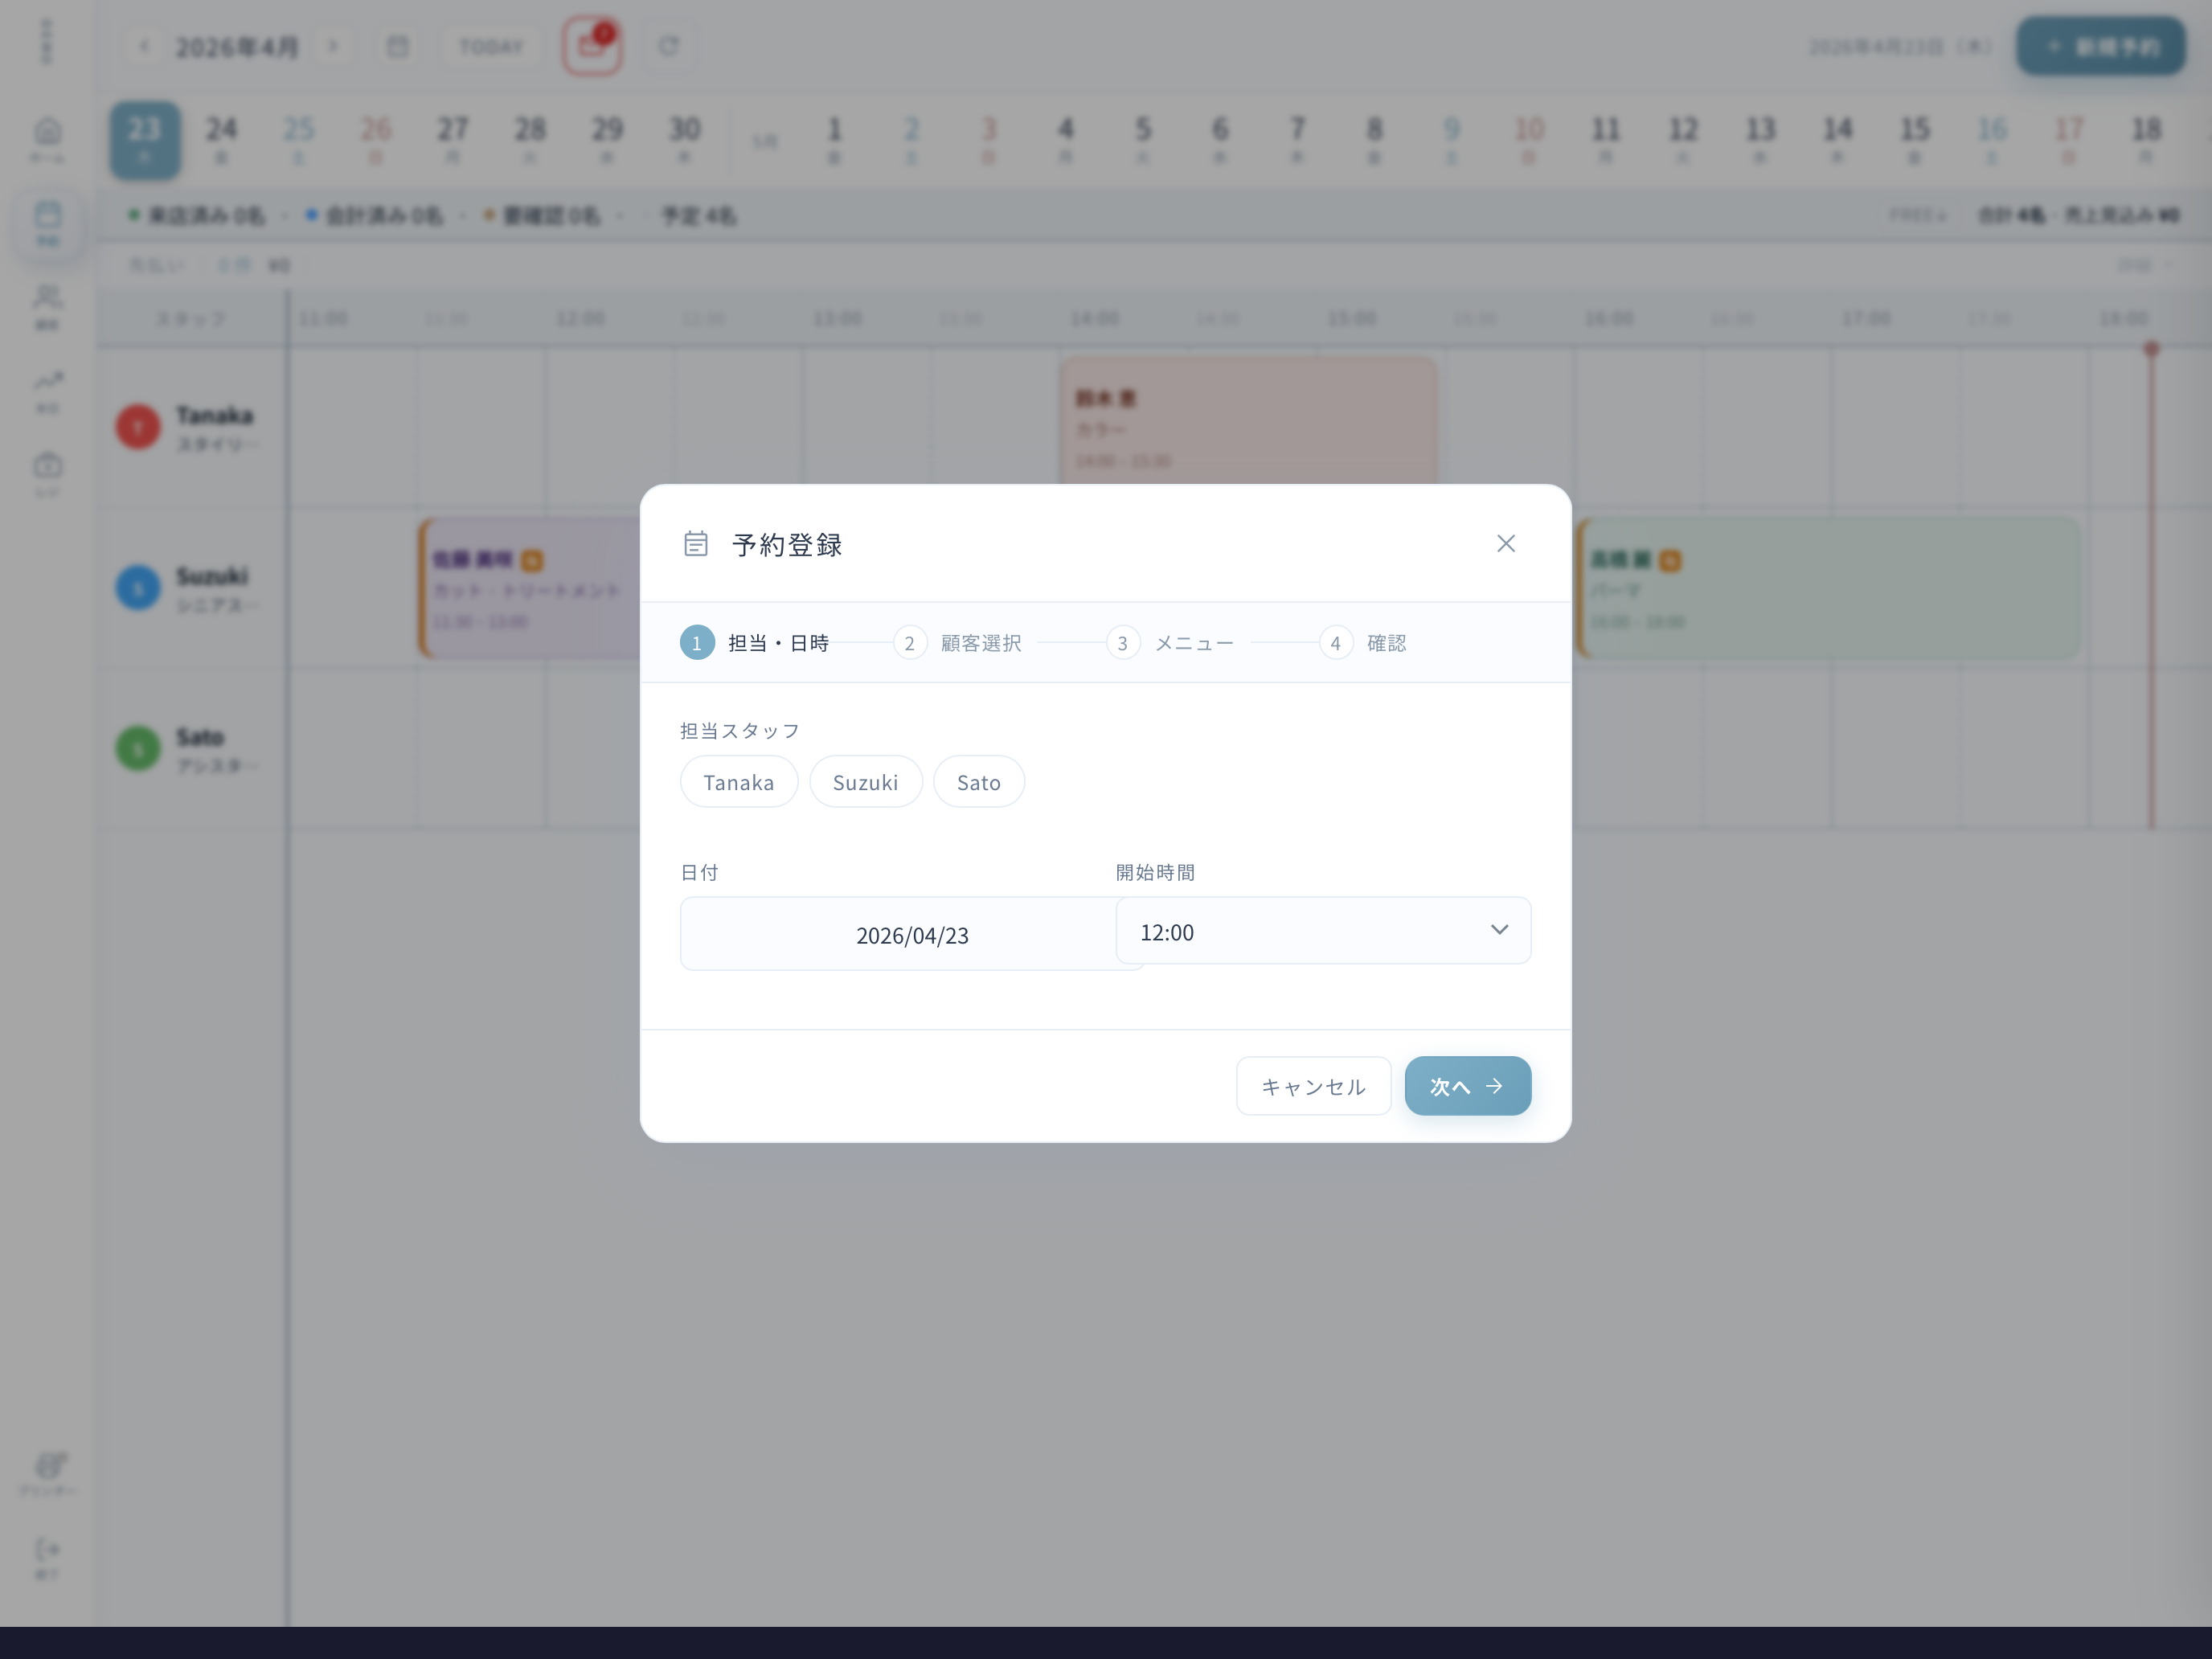The image size is (2212, 1659).
Task: Open the pink appointment in Tanaka's row
Action: pos(1249,422)
